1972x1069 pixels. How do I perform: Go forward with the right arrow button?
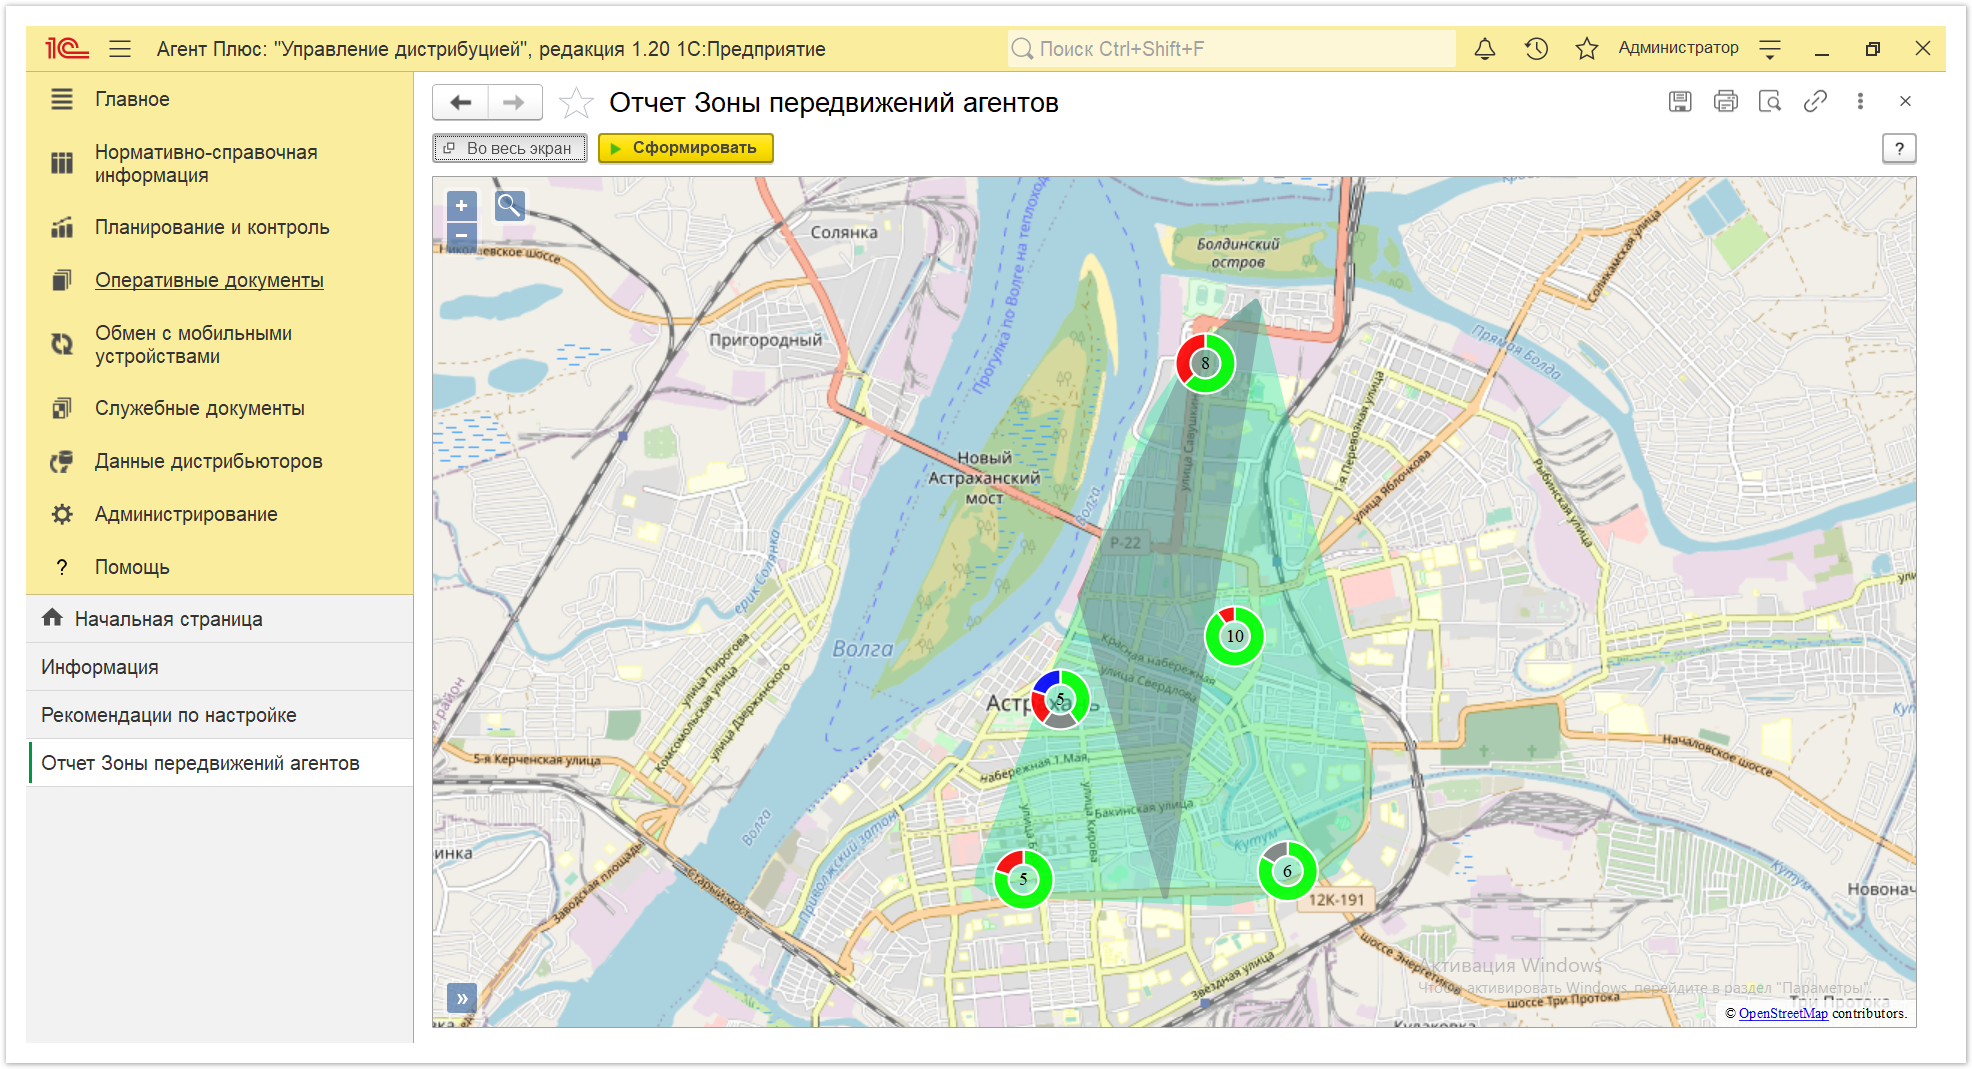[x=514, y=102]
